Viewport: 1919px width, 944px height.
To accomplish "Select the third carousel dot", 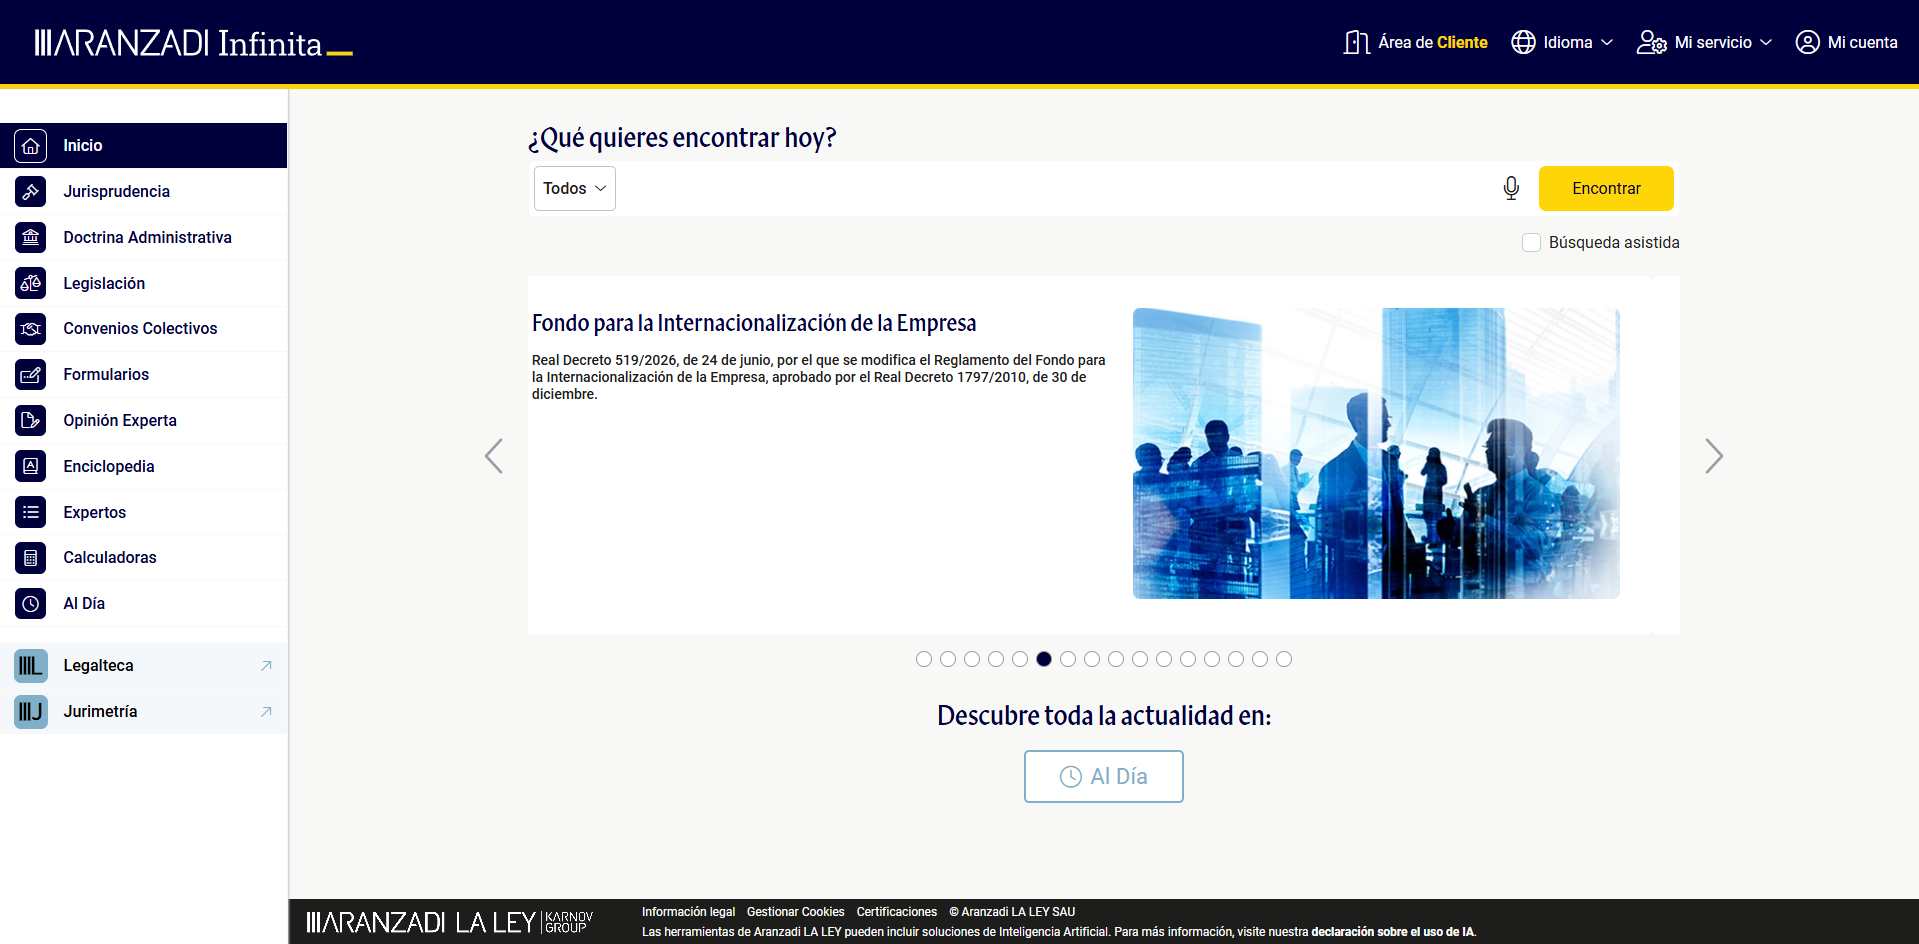I will (x=972, y=659).
